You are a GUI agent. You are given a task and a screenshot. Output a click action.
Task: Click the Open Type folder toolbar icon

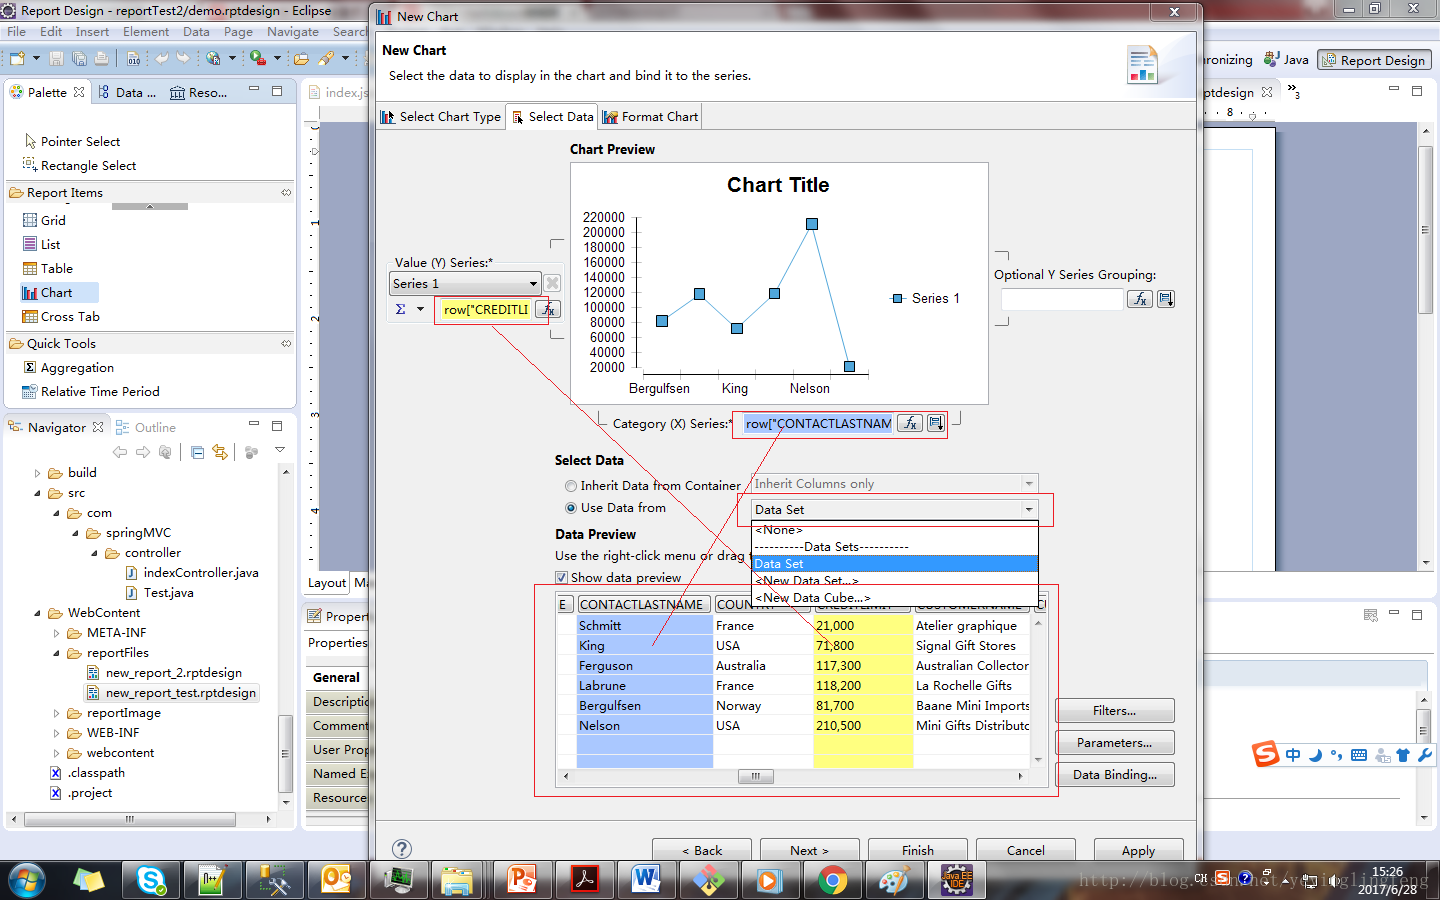pos(301,59)
